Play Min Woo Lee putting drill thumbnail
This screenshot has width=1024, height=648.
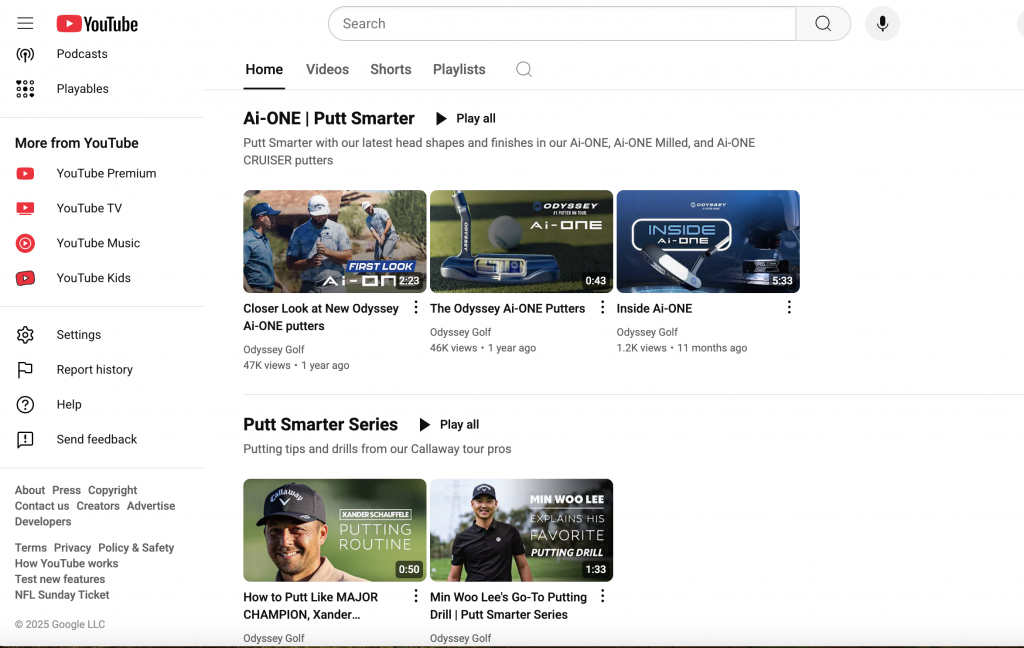(x=522, y=530)
